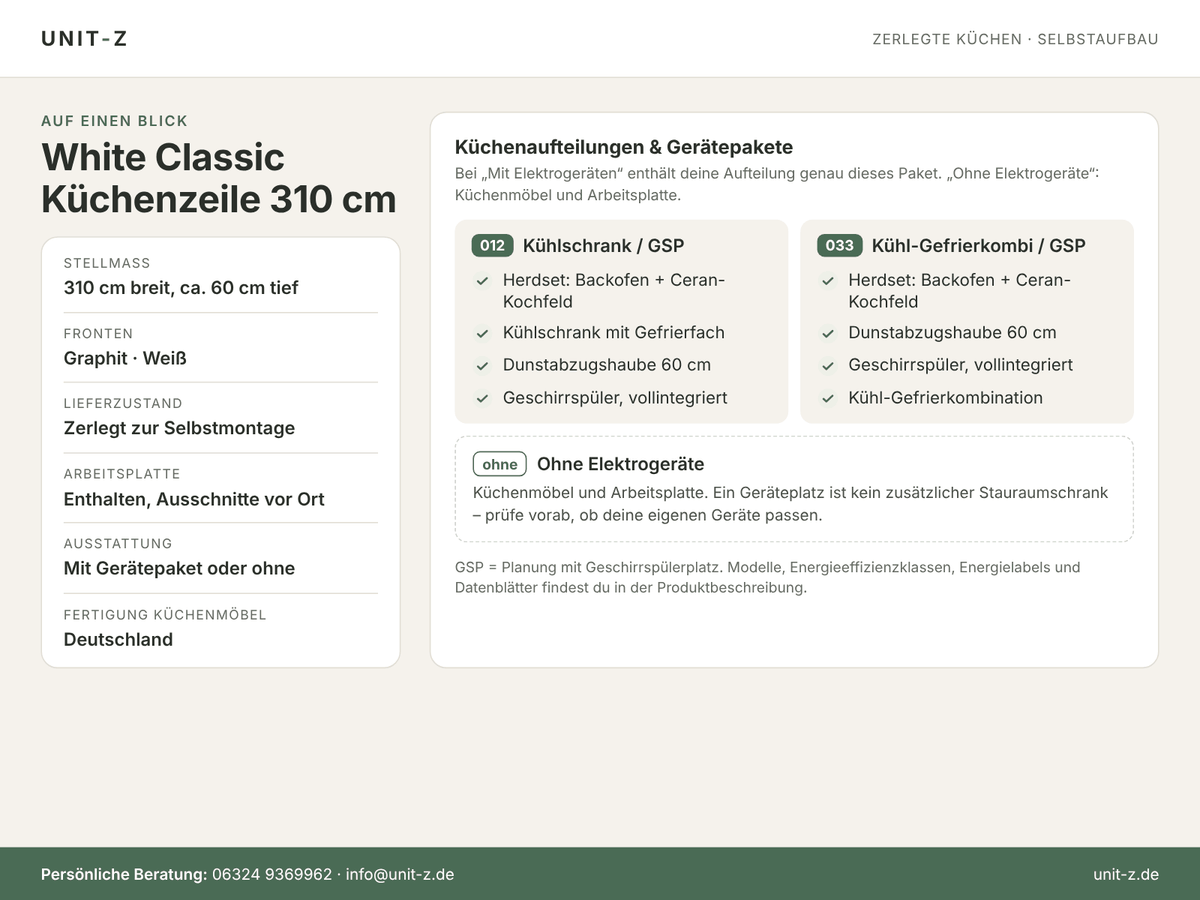Click the 012 badge for Kühlschrank / GSP
Image resolution: width=1200 pixels, height=900 pixels.
click(492, 246)
